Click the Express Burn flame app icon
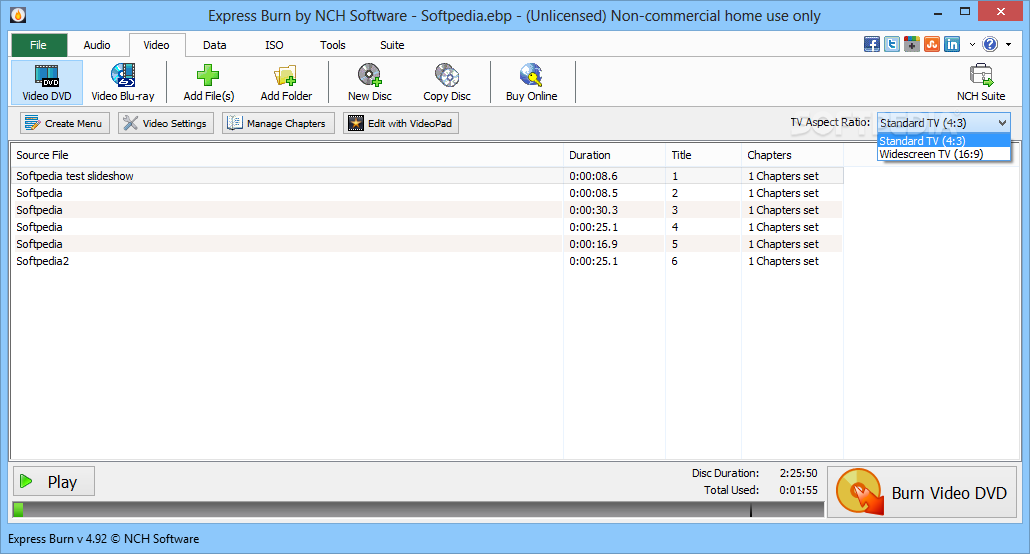 [18, 14]
